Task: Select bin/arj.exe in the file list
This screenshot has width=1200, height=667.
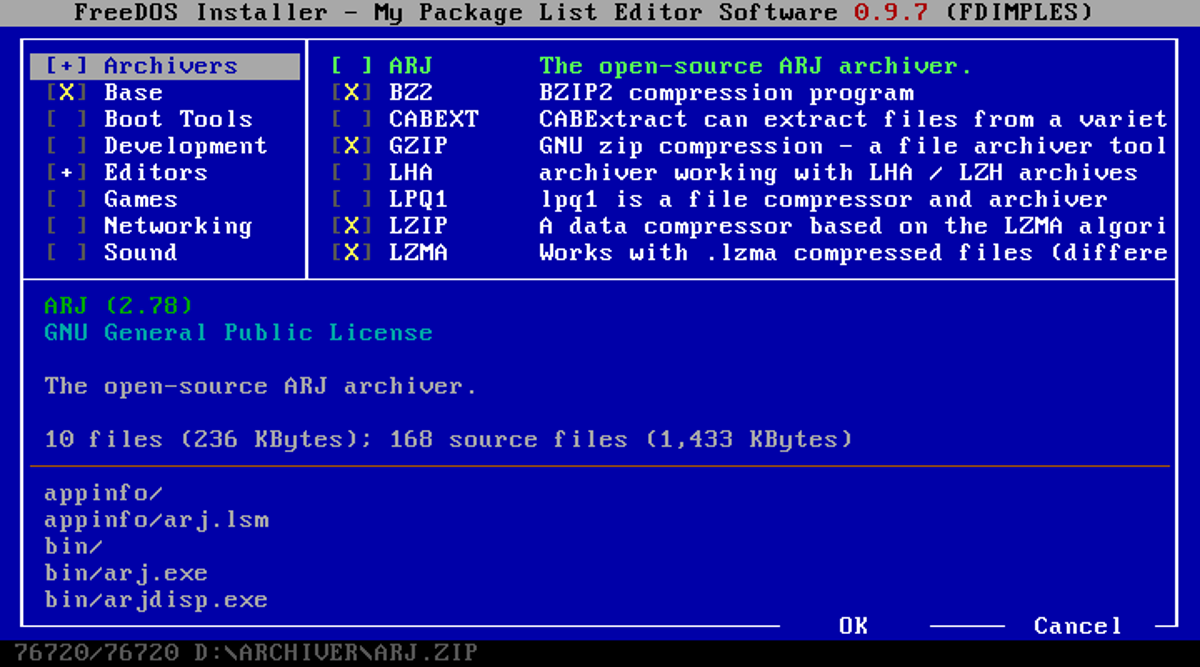Action: pos(126,574)
